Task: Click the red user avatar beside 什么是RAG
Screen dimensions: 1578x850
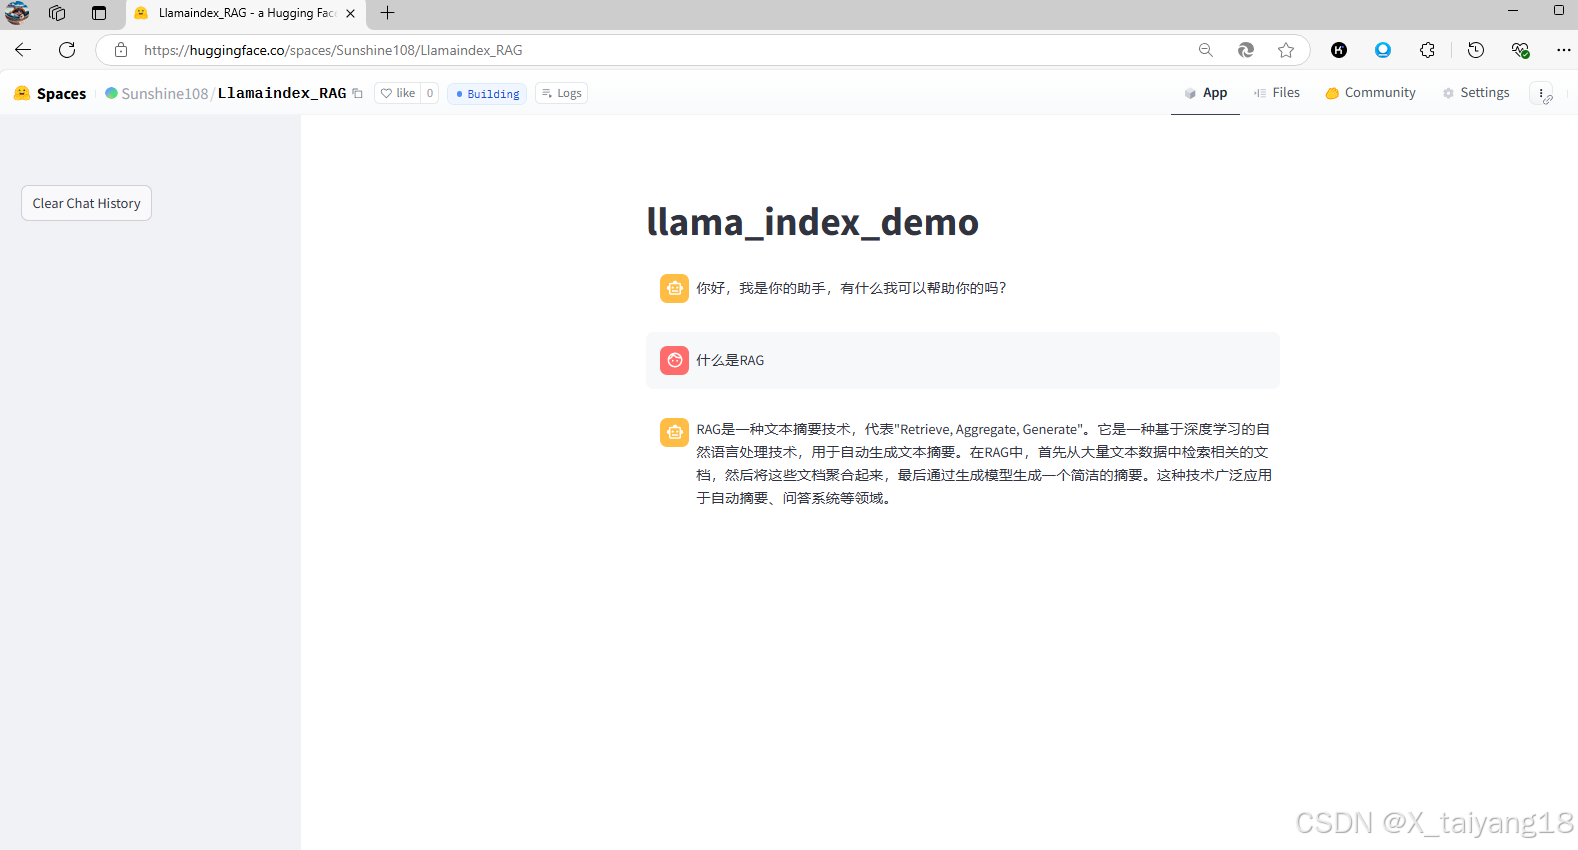Action: 675,360
